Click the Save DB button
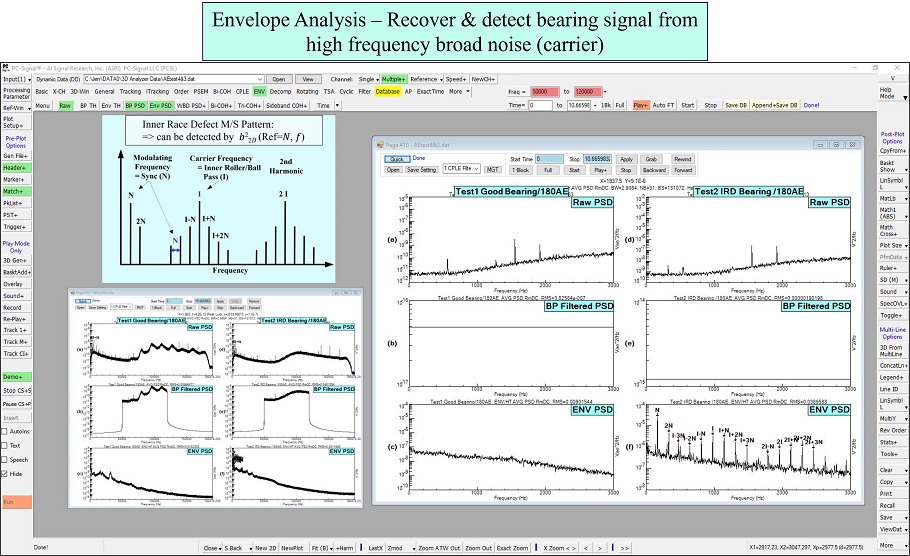Viewport: 910px width, 556px height. click(x=735, y=105)
